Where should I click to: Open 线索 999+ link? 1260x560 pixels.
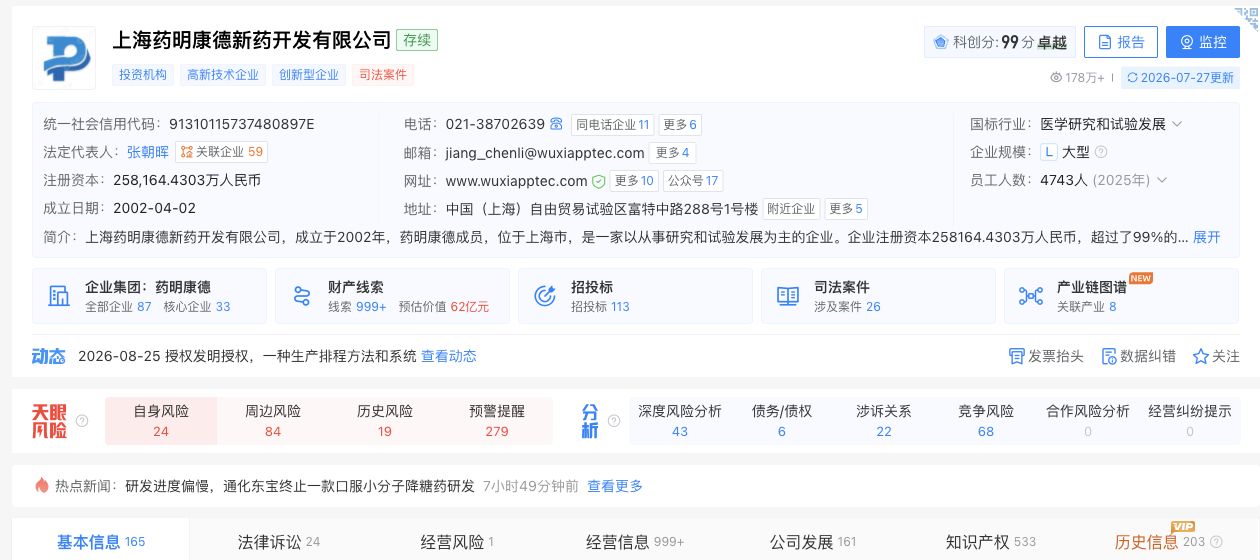click(357, 307)
